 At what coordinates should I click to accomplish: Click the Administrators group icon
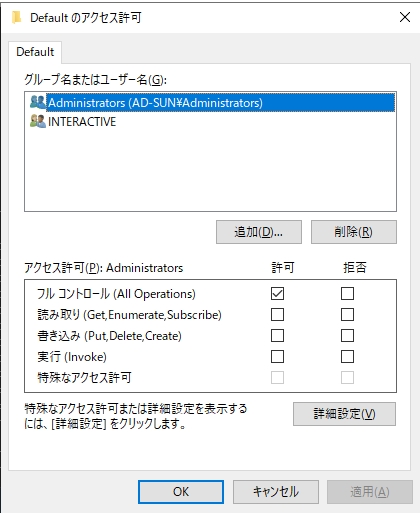(38, 102)
